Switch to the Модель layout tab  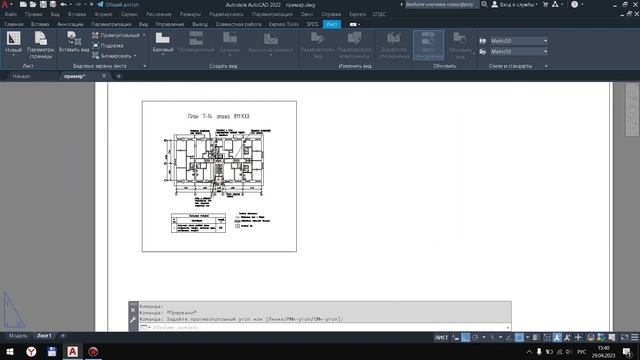coord(18,336)
